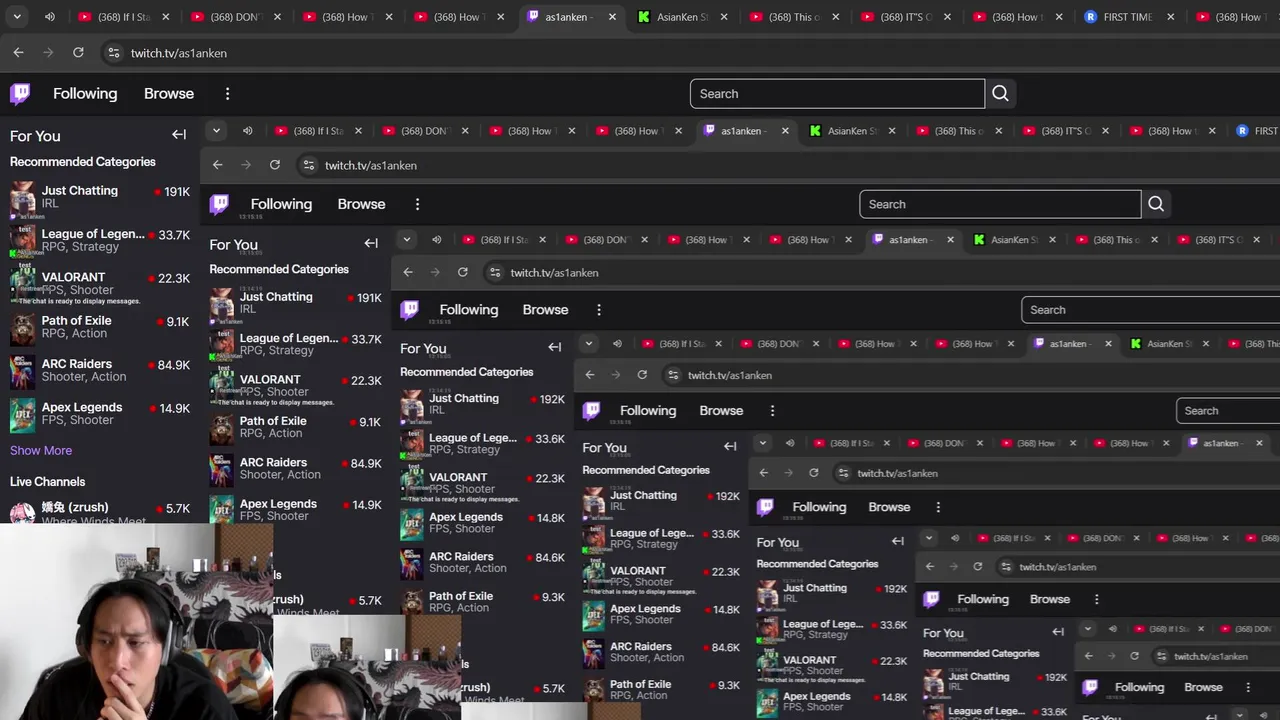Open League of Legends category in outermost sidebar
Viewport: 1280px width, 720px height.
pos(100,240)
